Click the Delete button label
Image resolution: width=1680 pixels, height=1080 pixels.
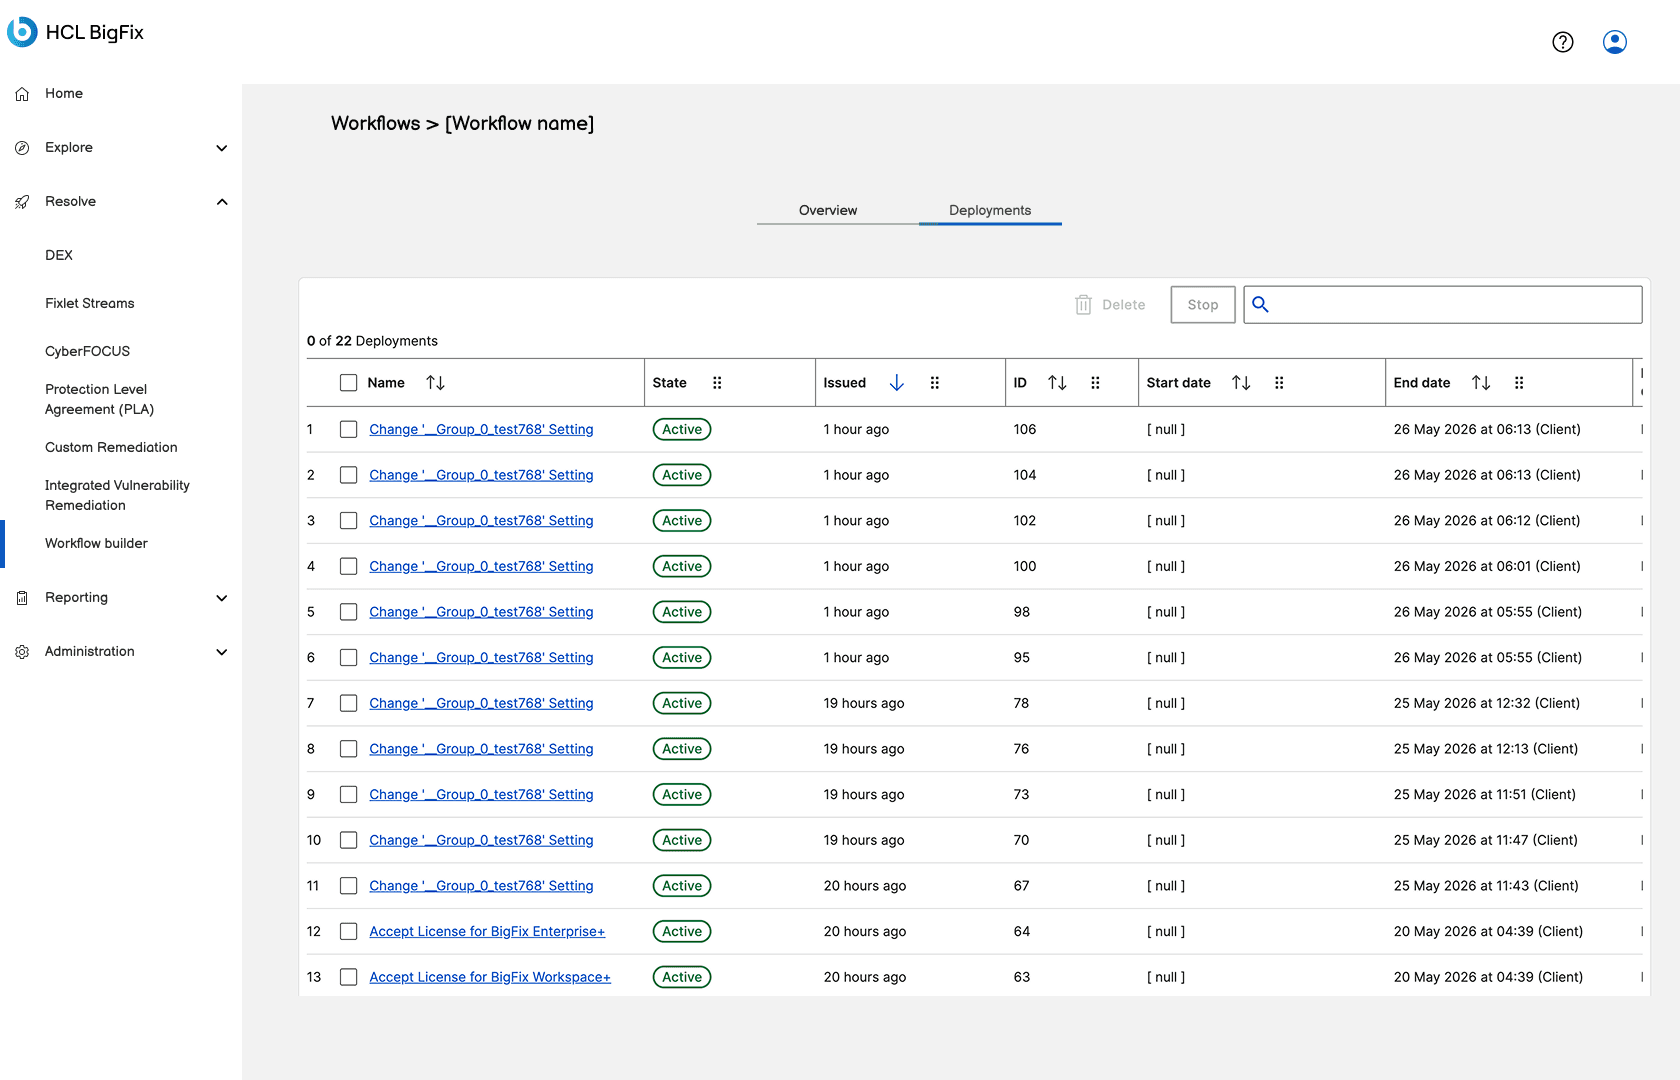click(1124, 305)
